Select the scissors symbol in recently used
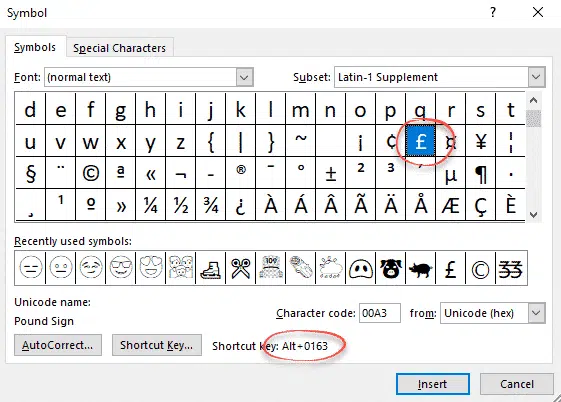This screenshot has width=561, height=402. (240, 268)
